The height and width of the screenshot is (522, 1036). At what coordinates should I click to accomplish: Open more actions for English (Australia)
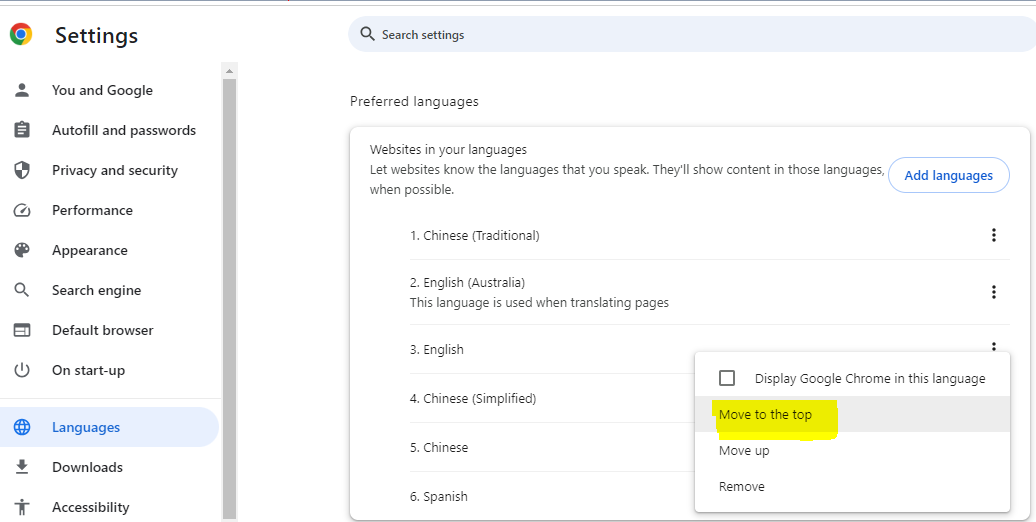pyautogui.click(x=993, y=292)
